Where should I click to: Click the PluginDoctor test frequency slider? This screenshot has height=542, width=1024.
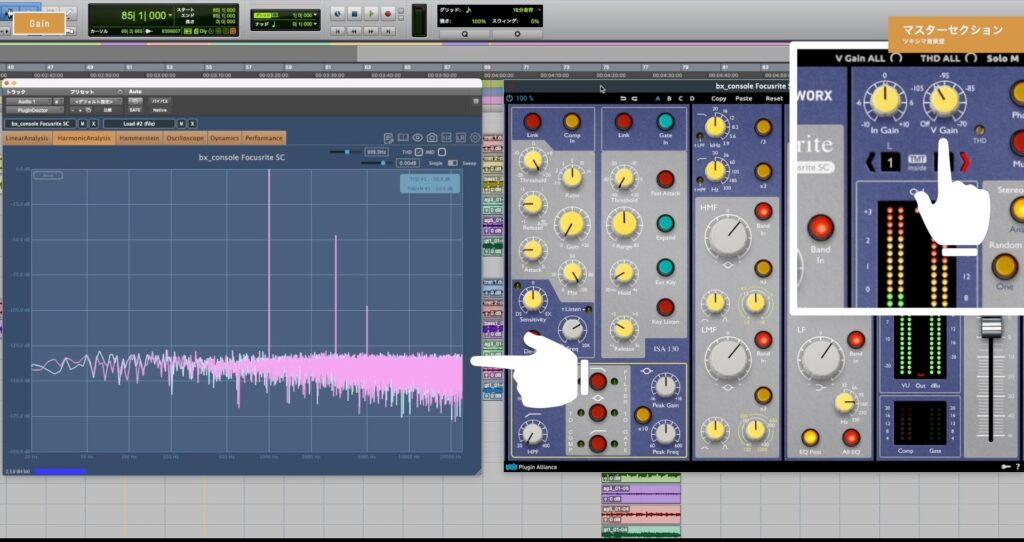[x=345, y=151]
